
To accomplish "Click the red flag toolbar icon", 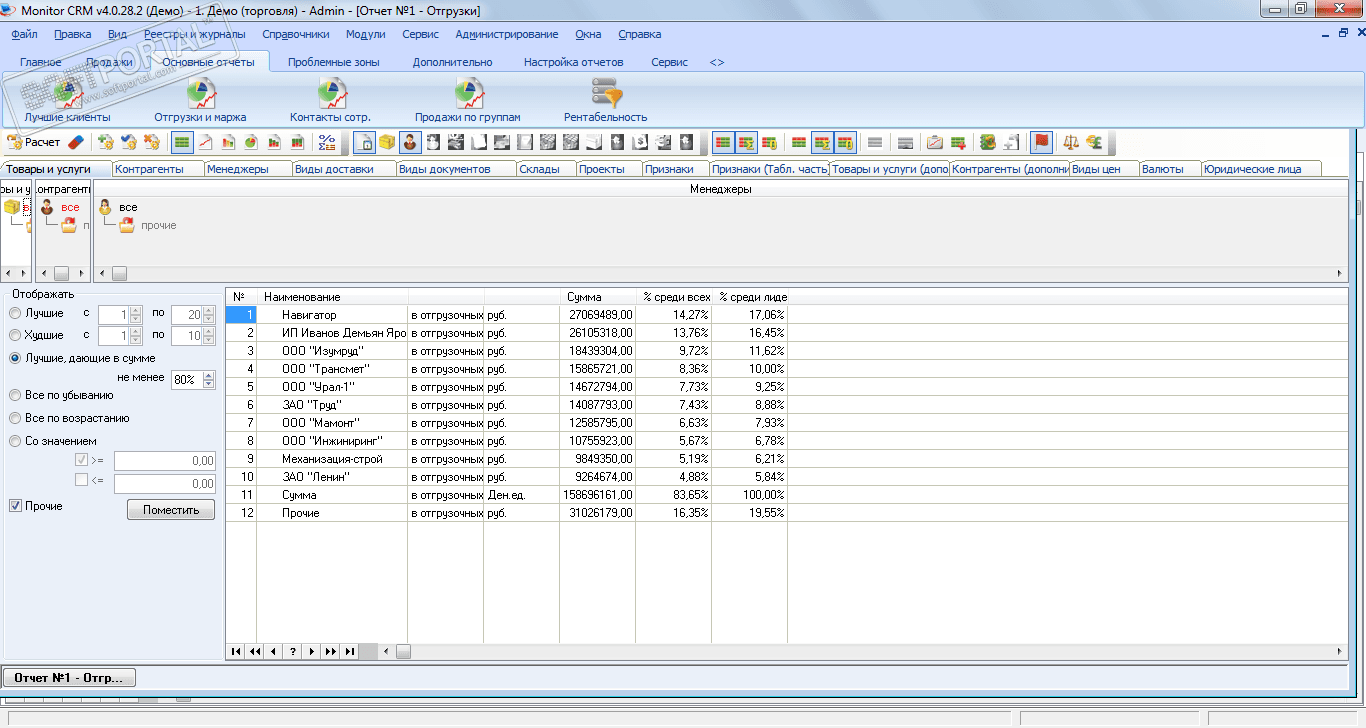I will point(1041,142).
